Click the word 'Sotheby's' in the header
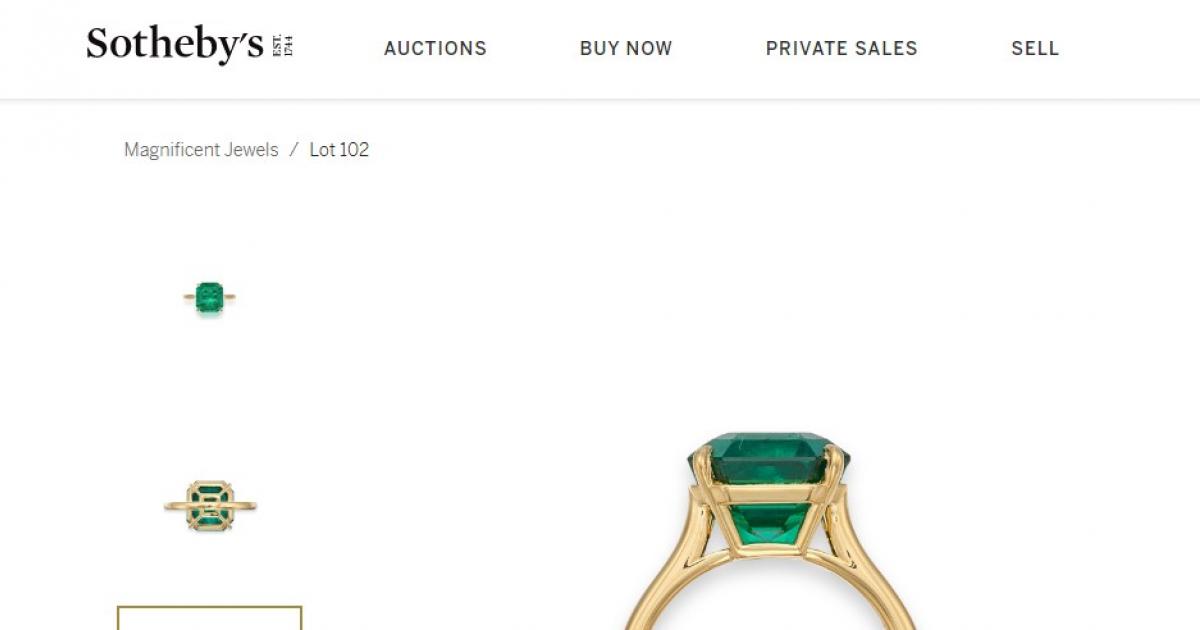This screenshot has height=630, width=1200. click(175, 46)
